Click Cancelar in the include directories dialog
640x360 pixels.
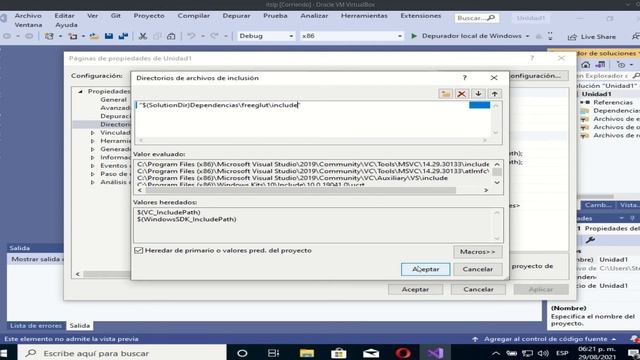coord(478,269)
